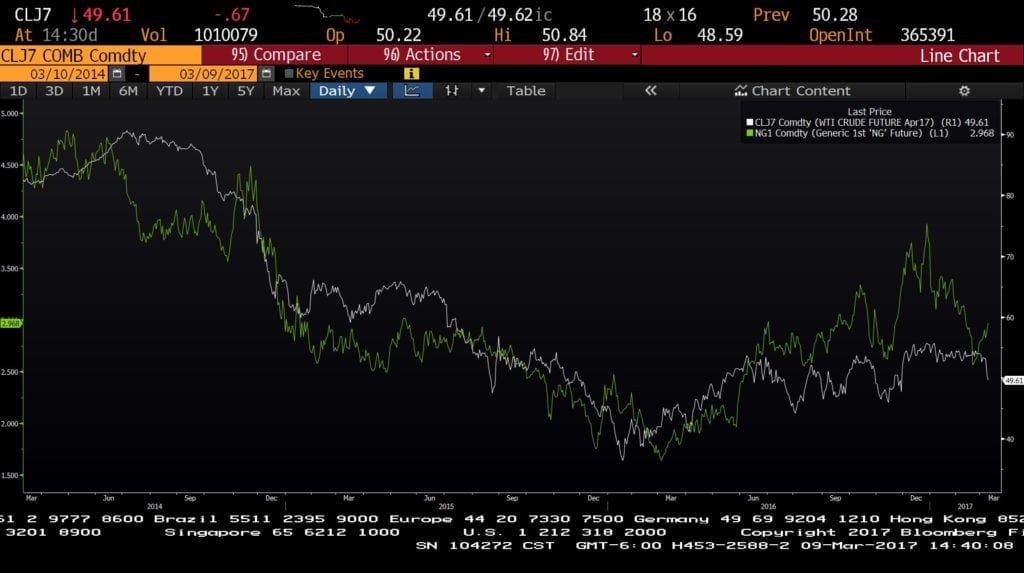The width and height of the screenshot is (1024, 573).
Task: Switch to Table view
Action: click(526, 91)
